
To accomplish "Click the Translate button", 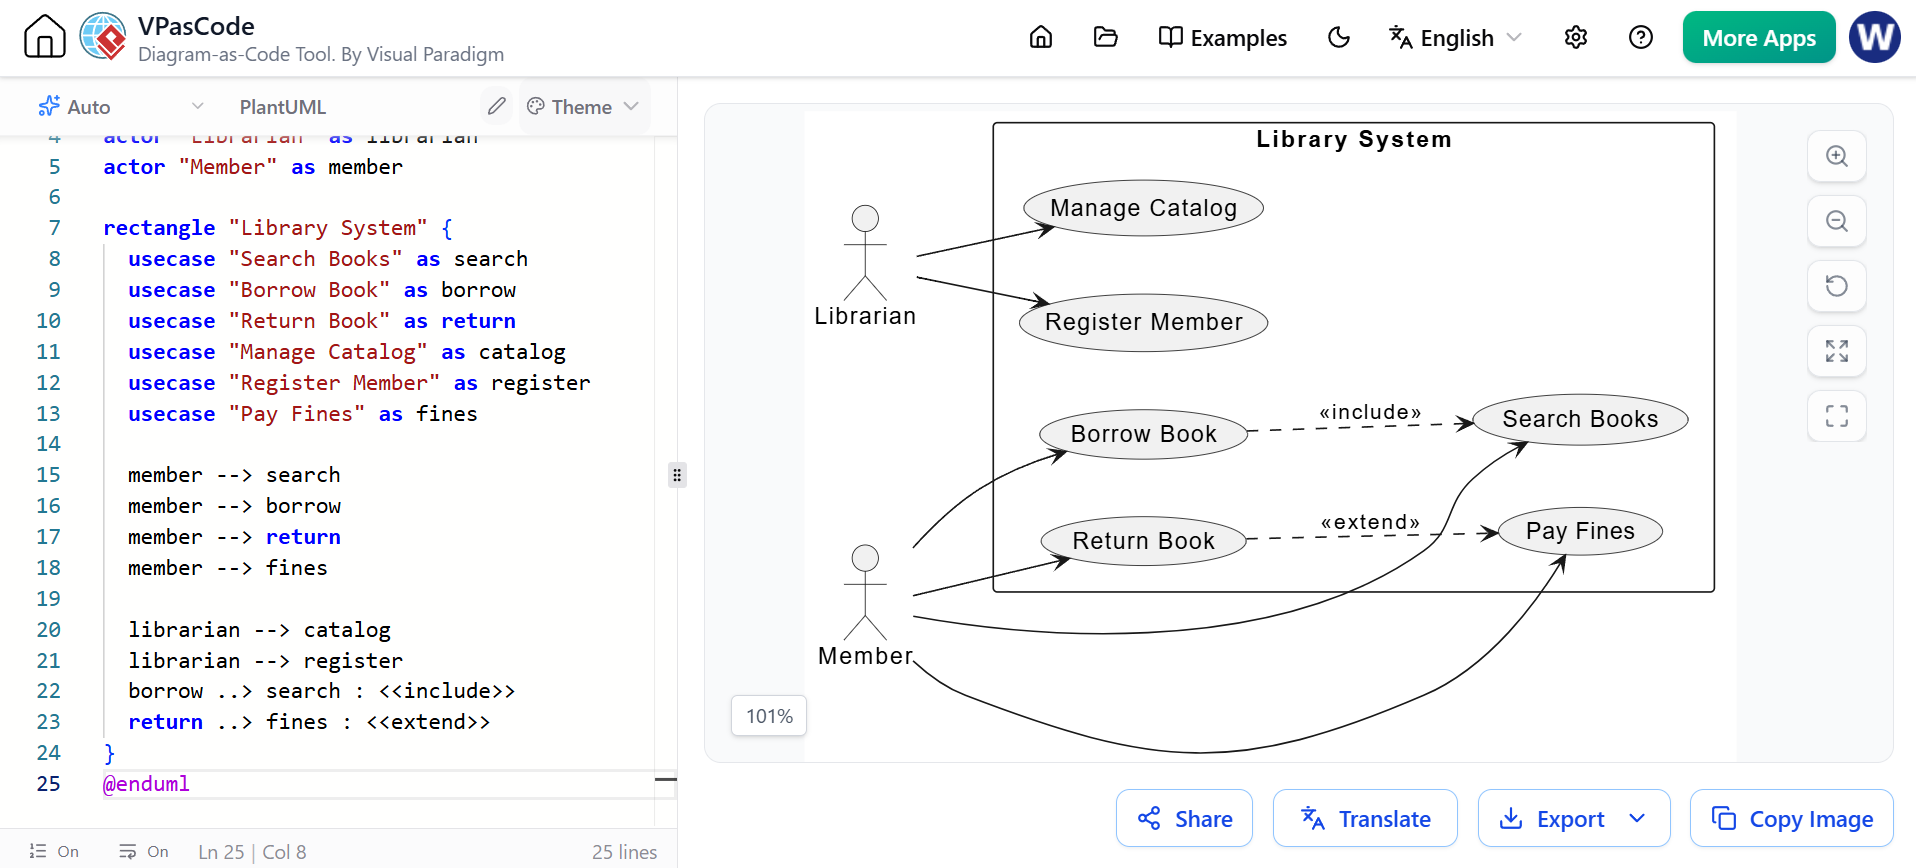I will point(1365,818).
